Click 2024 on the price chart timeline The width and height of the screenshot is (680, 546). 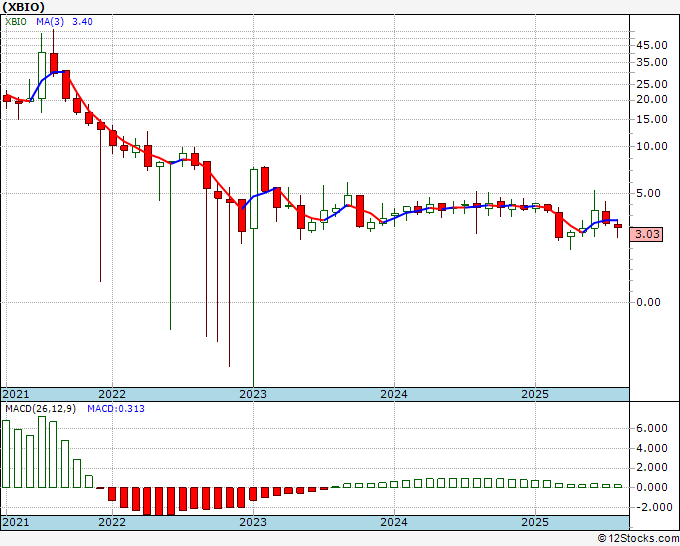pos(394,394)
